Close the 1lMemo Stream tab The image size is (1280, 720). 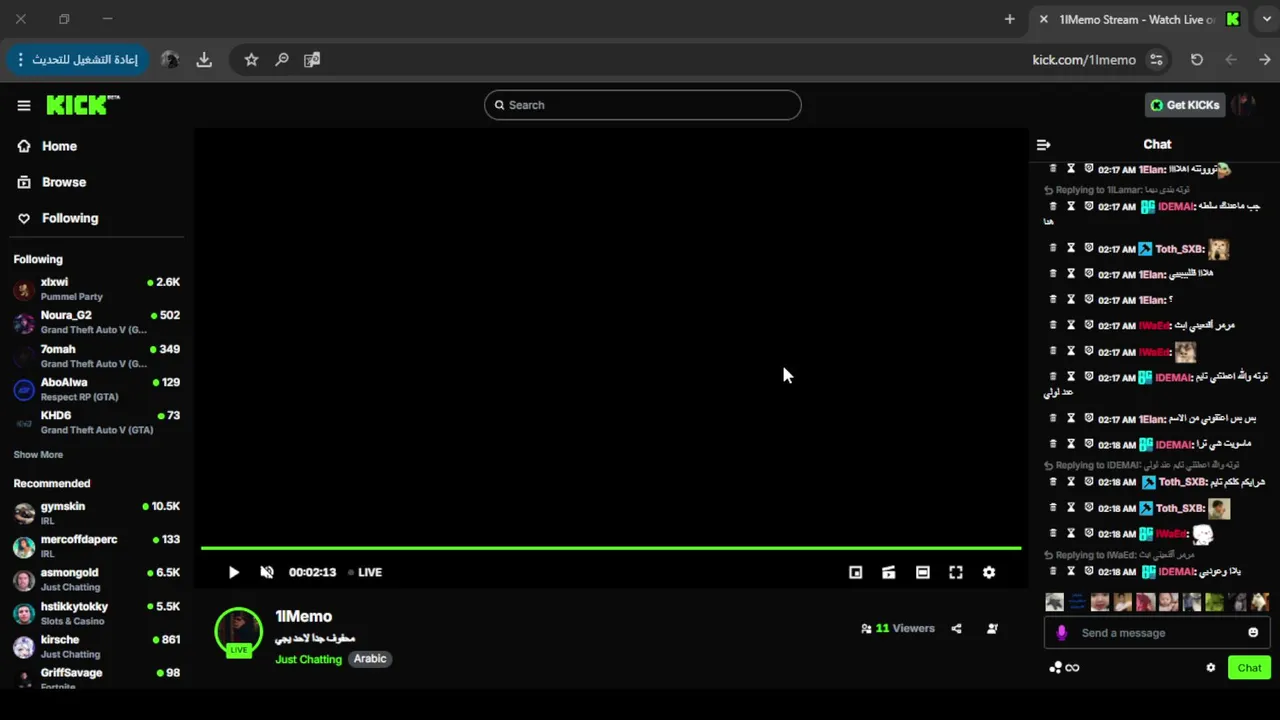pyautogui.click(x=1044, y=19)
